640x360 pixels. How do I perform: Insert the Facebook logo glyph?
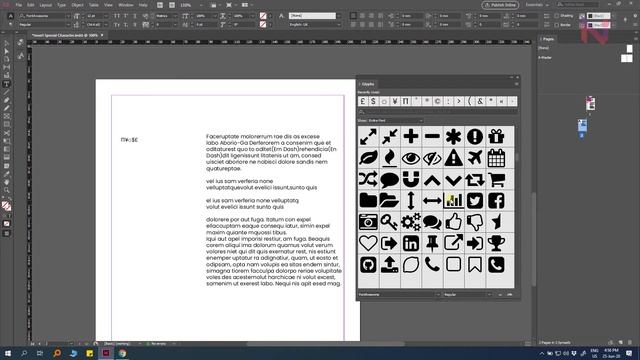[496, 200]
